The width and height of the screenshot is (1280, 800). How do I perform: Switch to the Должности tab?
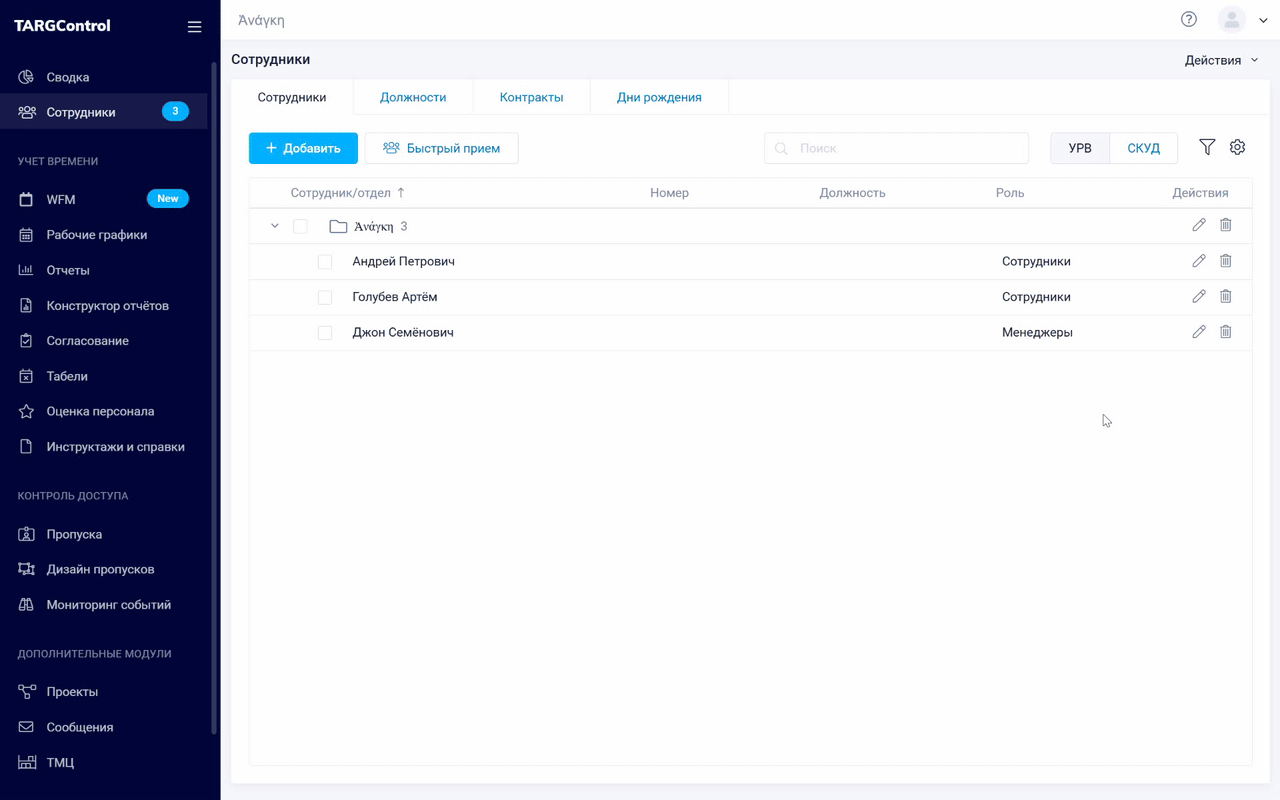pos(413,97)
